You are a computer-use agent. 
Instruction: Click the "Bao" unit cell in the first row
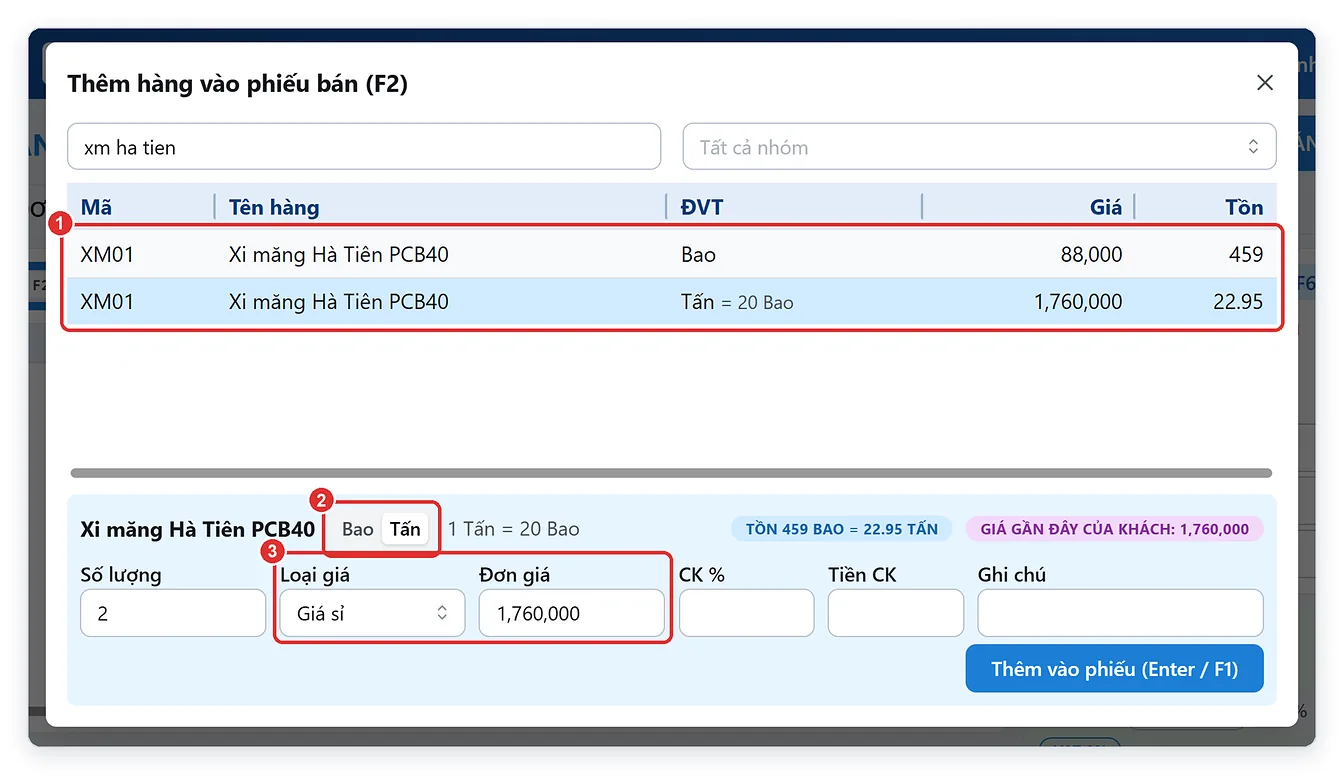pos(698,255)
